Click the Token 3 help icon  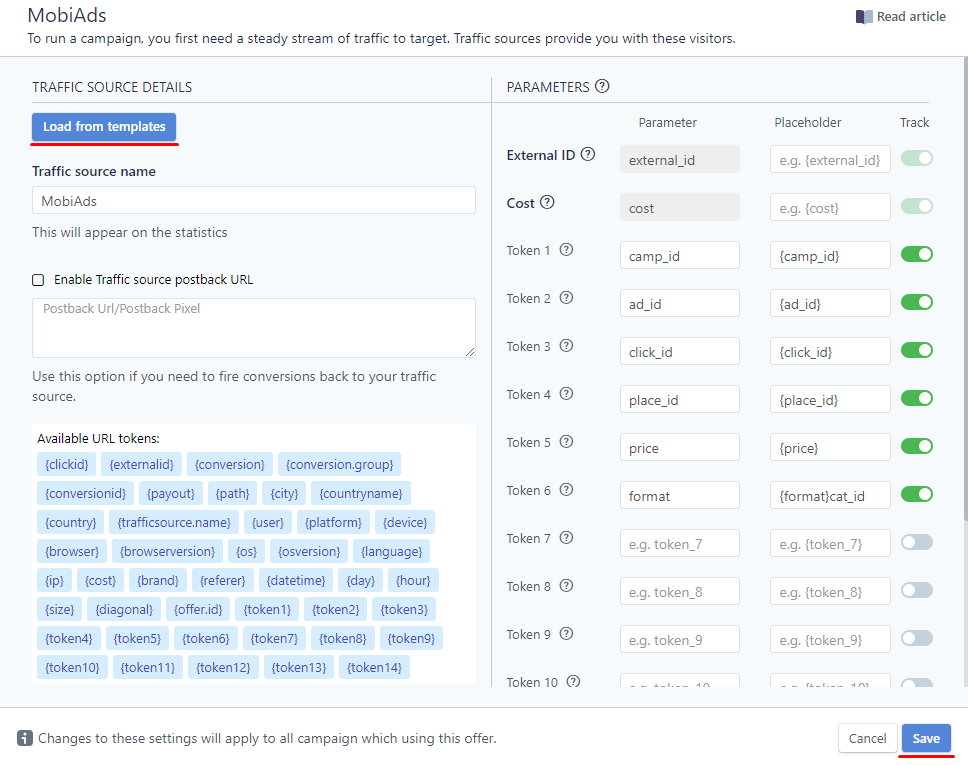point(566,346)
